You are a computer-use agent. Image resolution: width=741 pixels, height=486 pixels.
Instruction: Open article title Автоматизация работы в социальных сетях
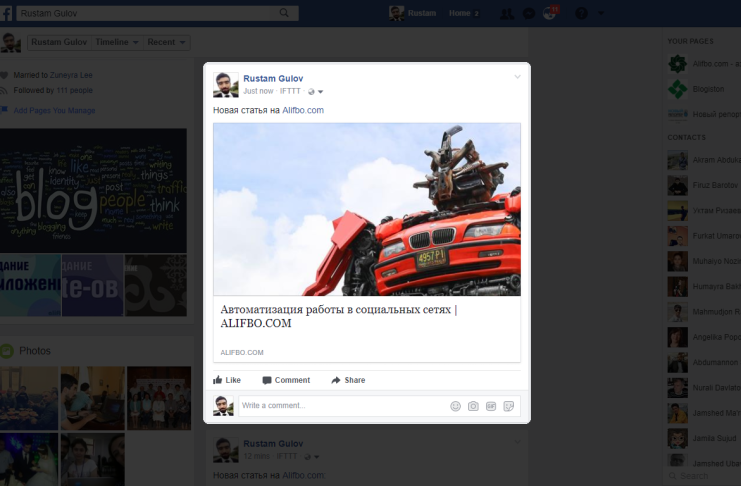point(338,316)
